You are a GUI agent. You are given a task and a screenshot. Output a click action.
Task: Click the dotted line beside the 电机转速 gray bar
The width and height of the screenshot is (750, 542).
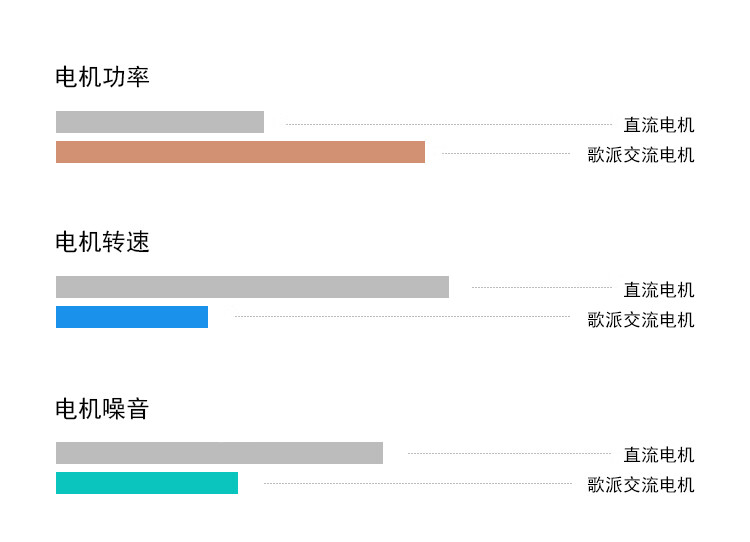[x=541, y=287]
